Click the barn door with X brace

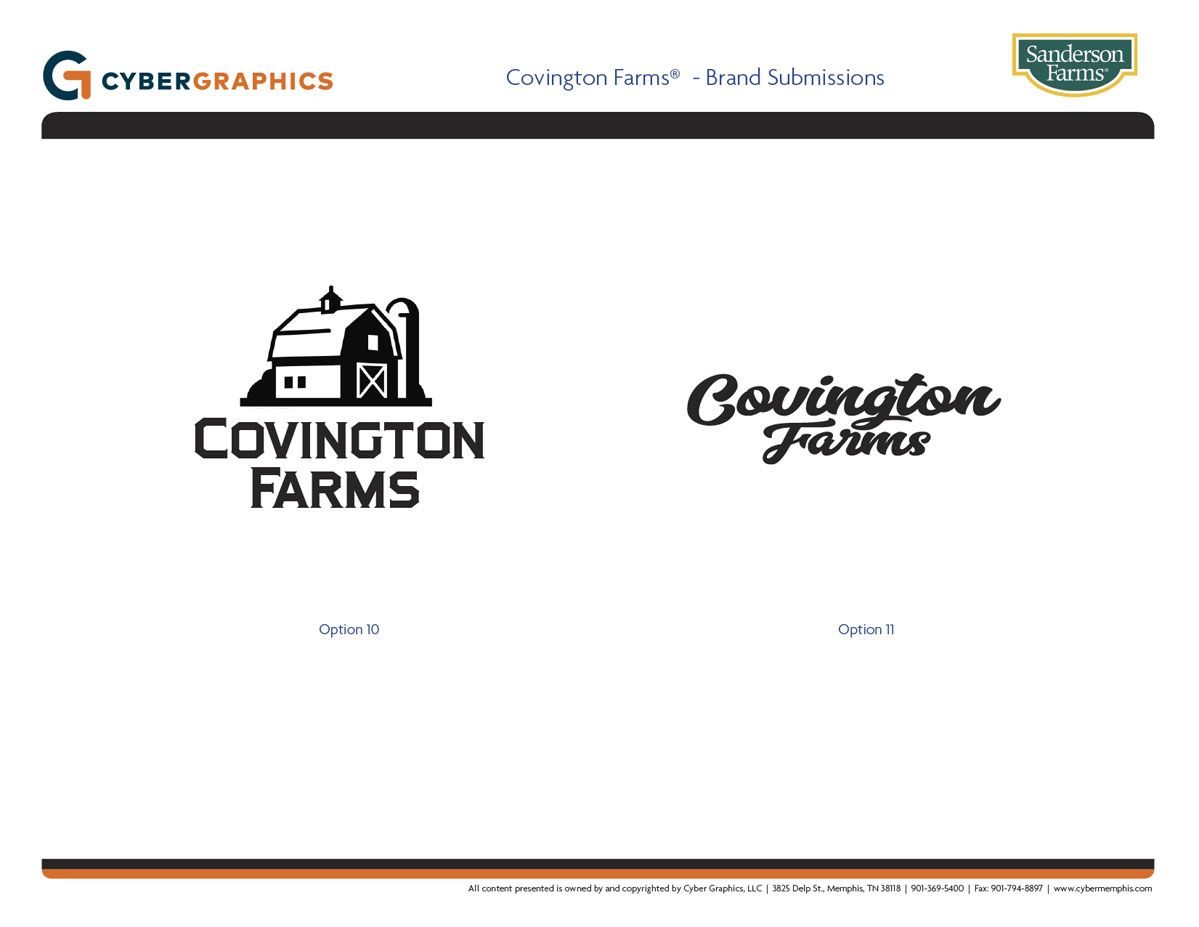coord(371,380)
